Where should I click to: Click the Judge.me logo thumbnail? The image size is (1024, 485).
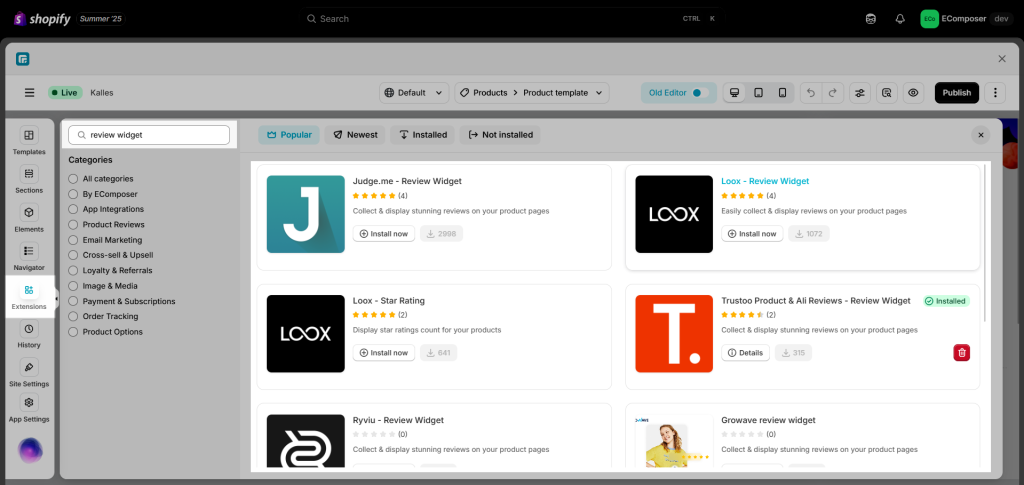(x=306, y=214)
